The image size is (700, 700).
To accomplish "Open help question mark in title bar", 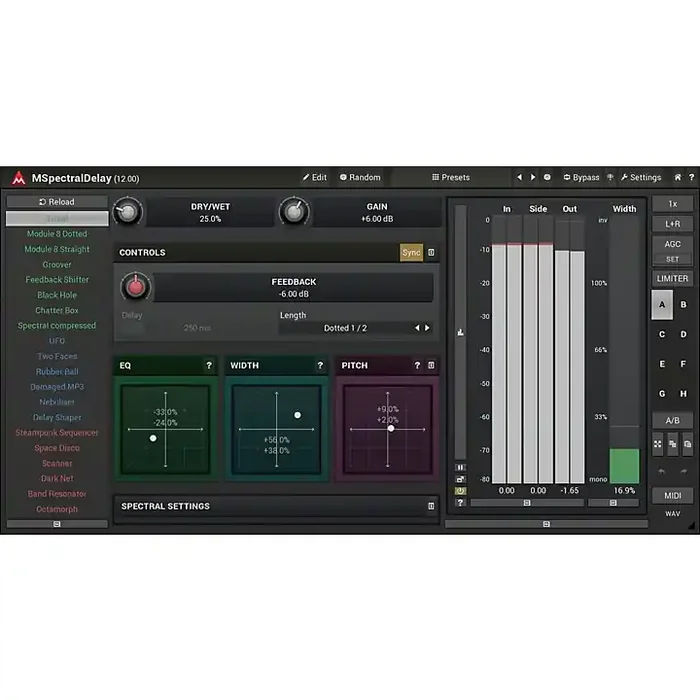I will coord(691,177).
